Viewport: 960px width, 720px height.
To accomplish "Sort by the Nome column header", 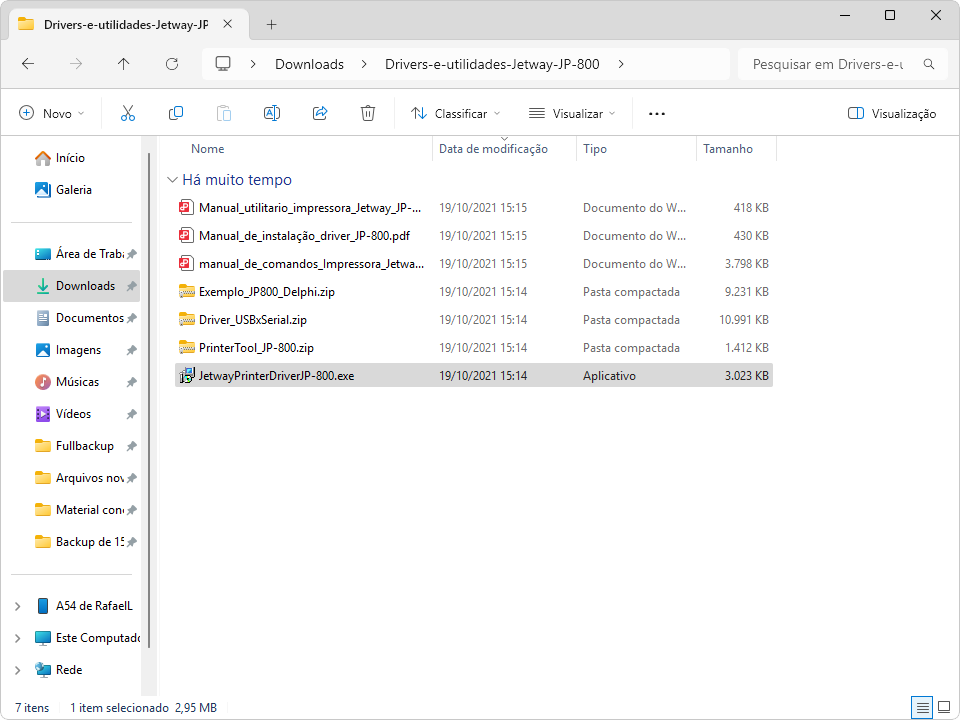I will pos(208,149).
